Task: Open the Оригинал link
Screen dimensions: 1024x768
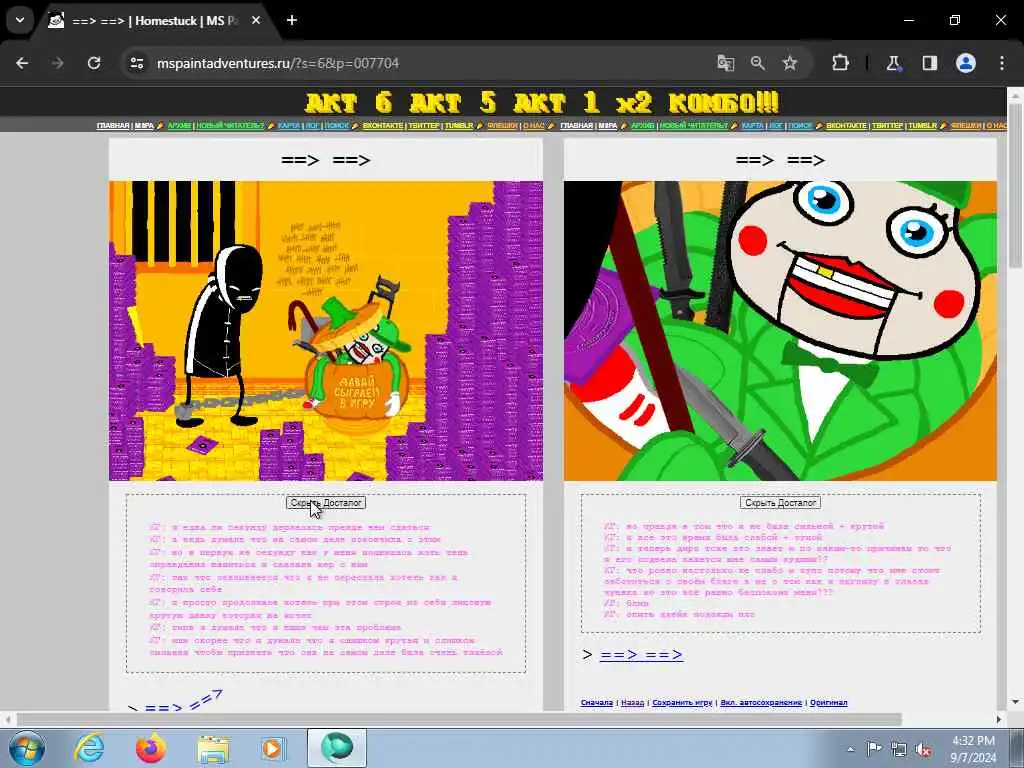Action: [x=829, y=703]
